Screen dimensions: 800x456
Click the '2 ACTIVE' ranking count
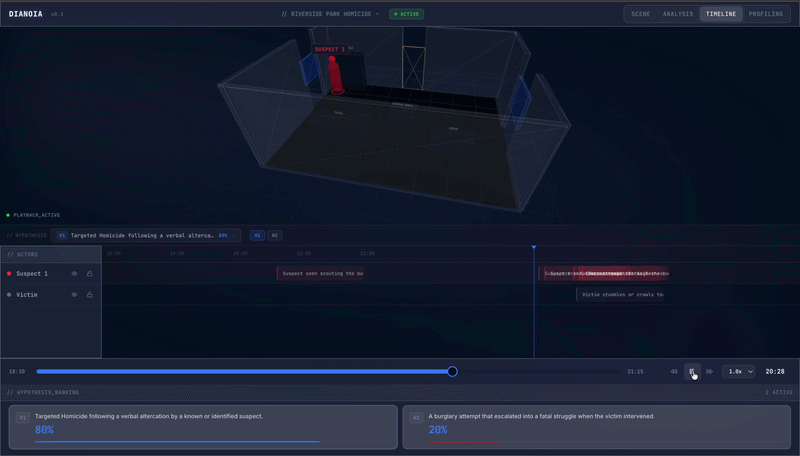(x=779, y=393)
